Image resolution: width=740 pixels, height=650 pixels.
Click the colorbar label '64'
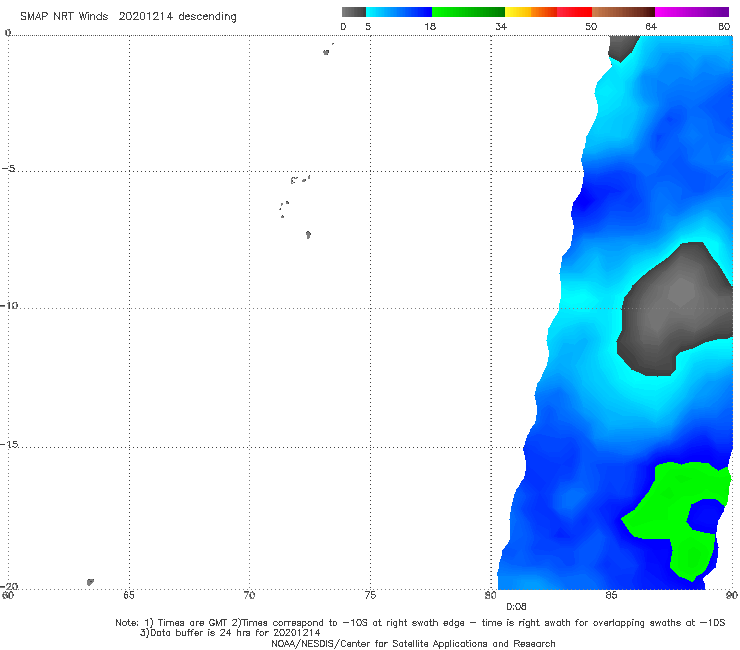point(651,27)
